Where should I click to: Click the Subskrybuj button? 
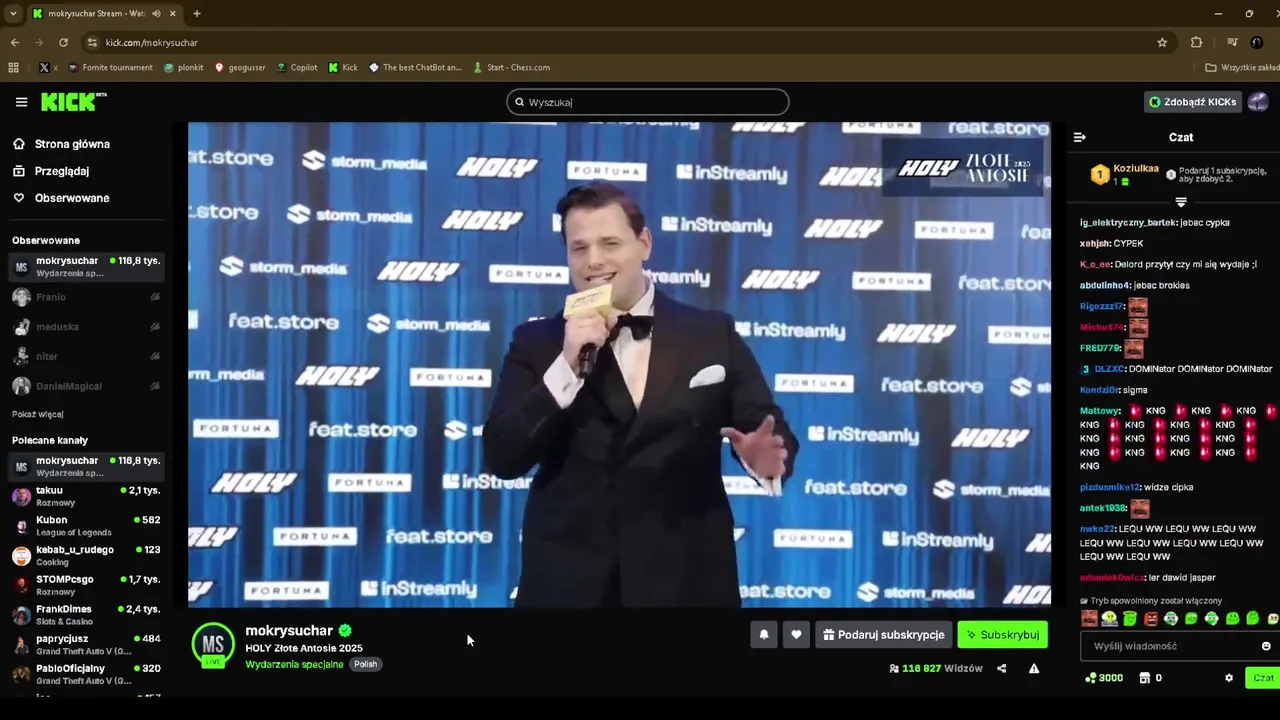tap(1002, 635)
